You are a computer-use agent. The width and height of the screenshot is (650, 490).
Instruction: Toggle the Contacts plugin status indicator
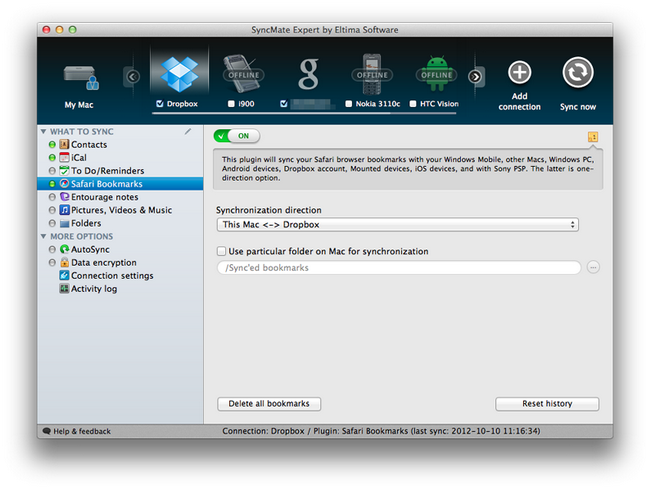tap(52, 145)
